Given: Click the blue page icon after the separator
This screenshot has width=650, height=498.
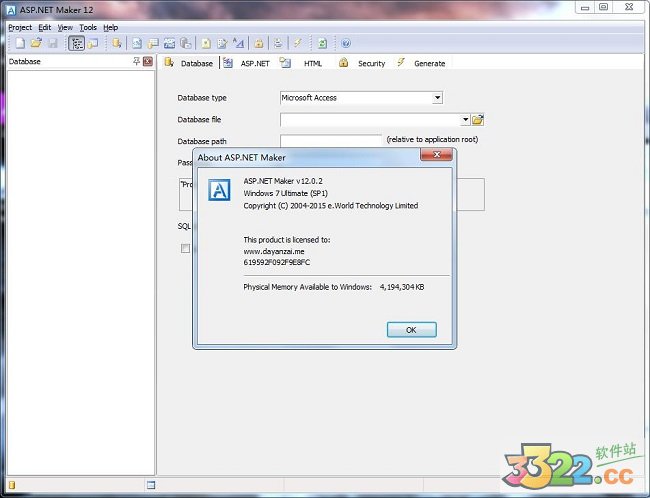Looking at the screenshot, I should click(x=137, y=43).
